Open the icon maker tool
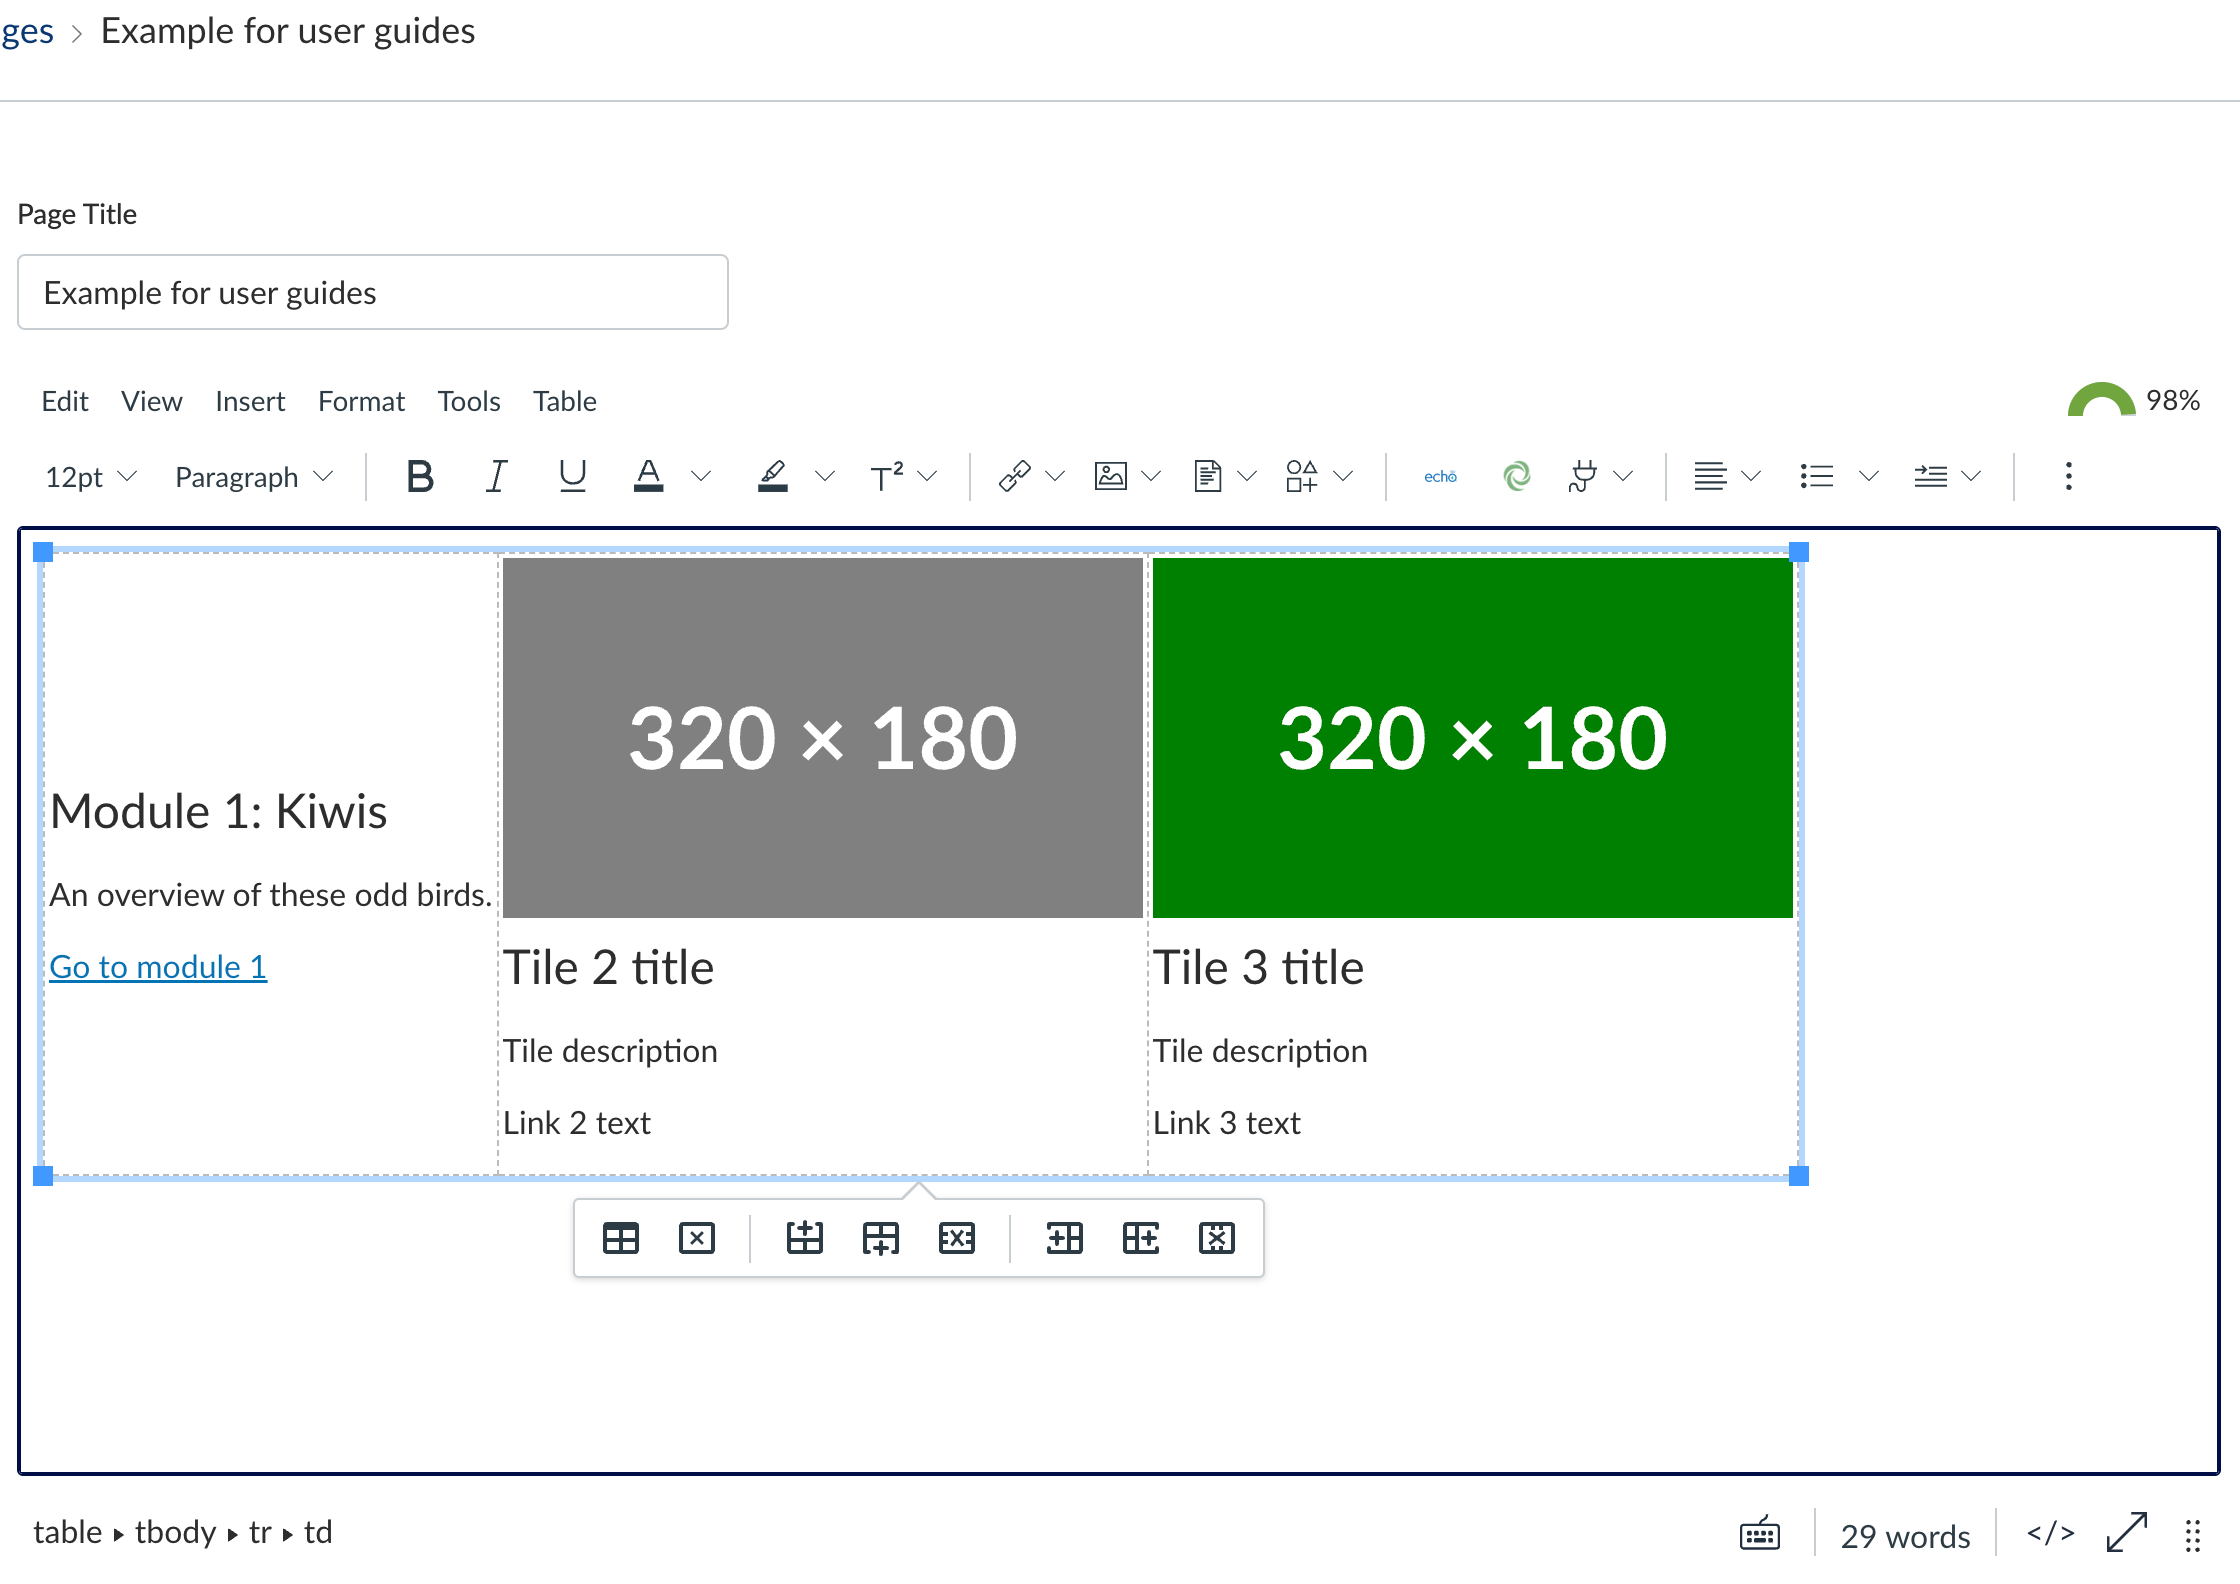 pos(1302,477)
